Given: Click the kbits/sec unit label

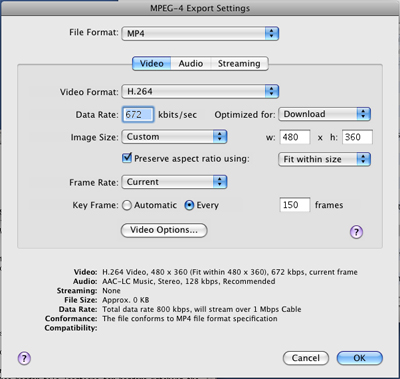Looking at the screenshot, I should pos(177,115).
